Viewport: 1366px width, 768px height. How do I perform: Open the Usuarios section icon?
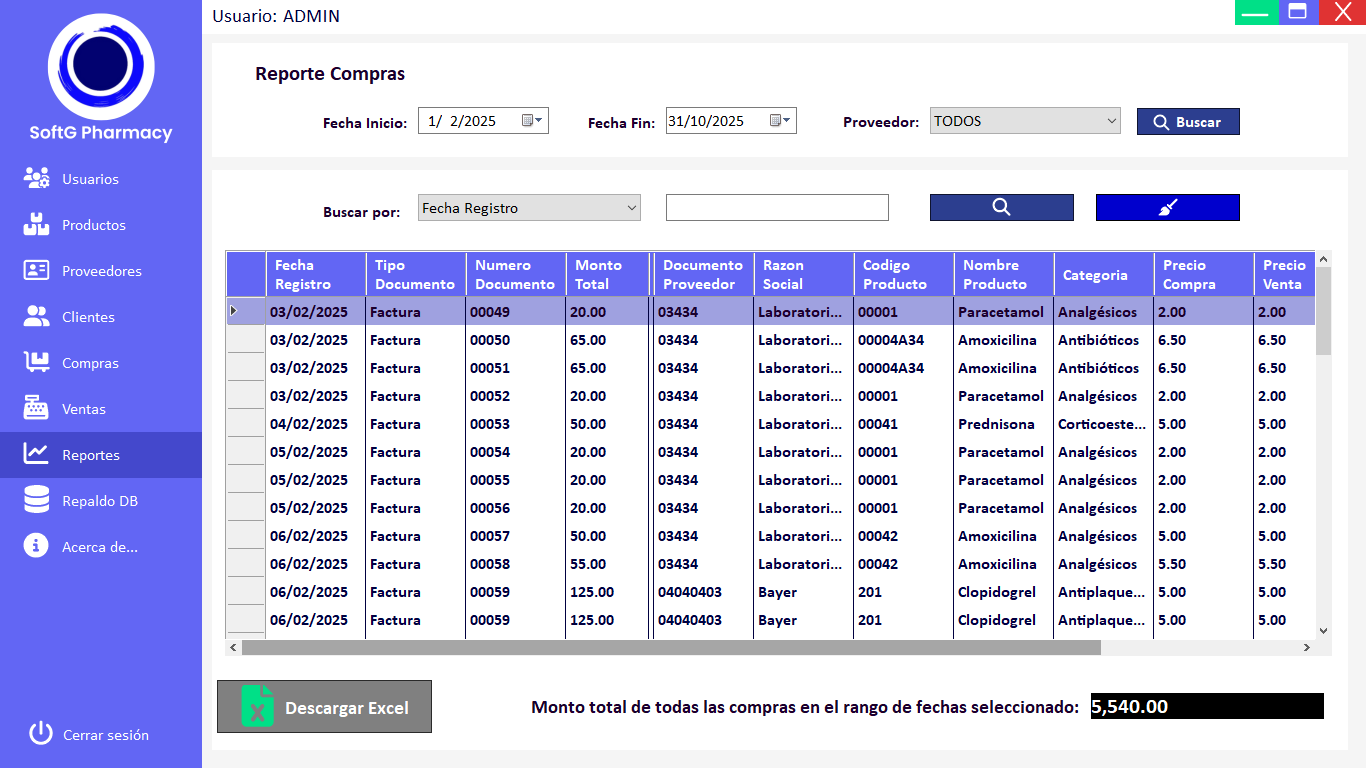point(37,179)
